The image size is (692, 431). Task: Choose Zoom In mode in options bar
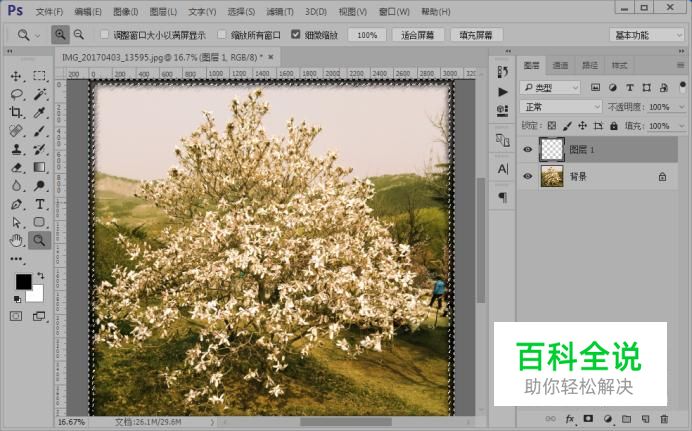pyautogui.click(x=60, y=34)
